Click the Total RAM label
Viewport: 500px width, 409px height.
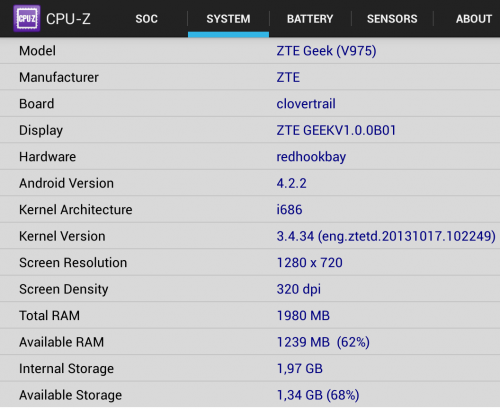49,316
